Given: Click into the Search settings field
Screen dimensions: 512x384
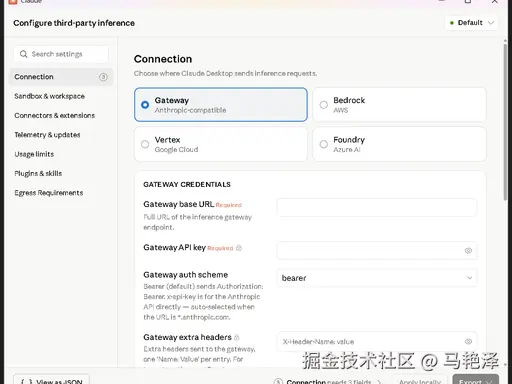Looking at the screenshot, I should (x=61, y=54).
